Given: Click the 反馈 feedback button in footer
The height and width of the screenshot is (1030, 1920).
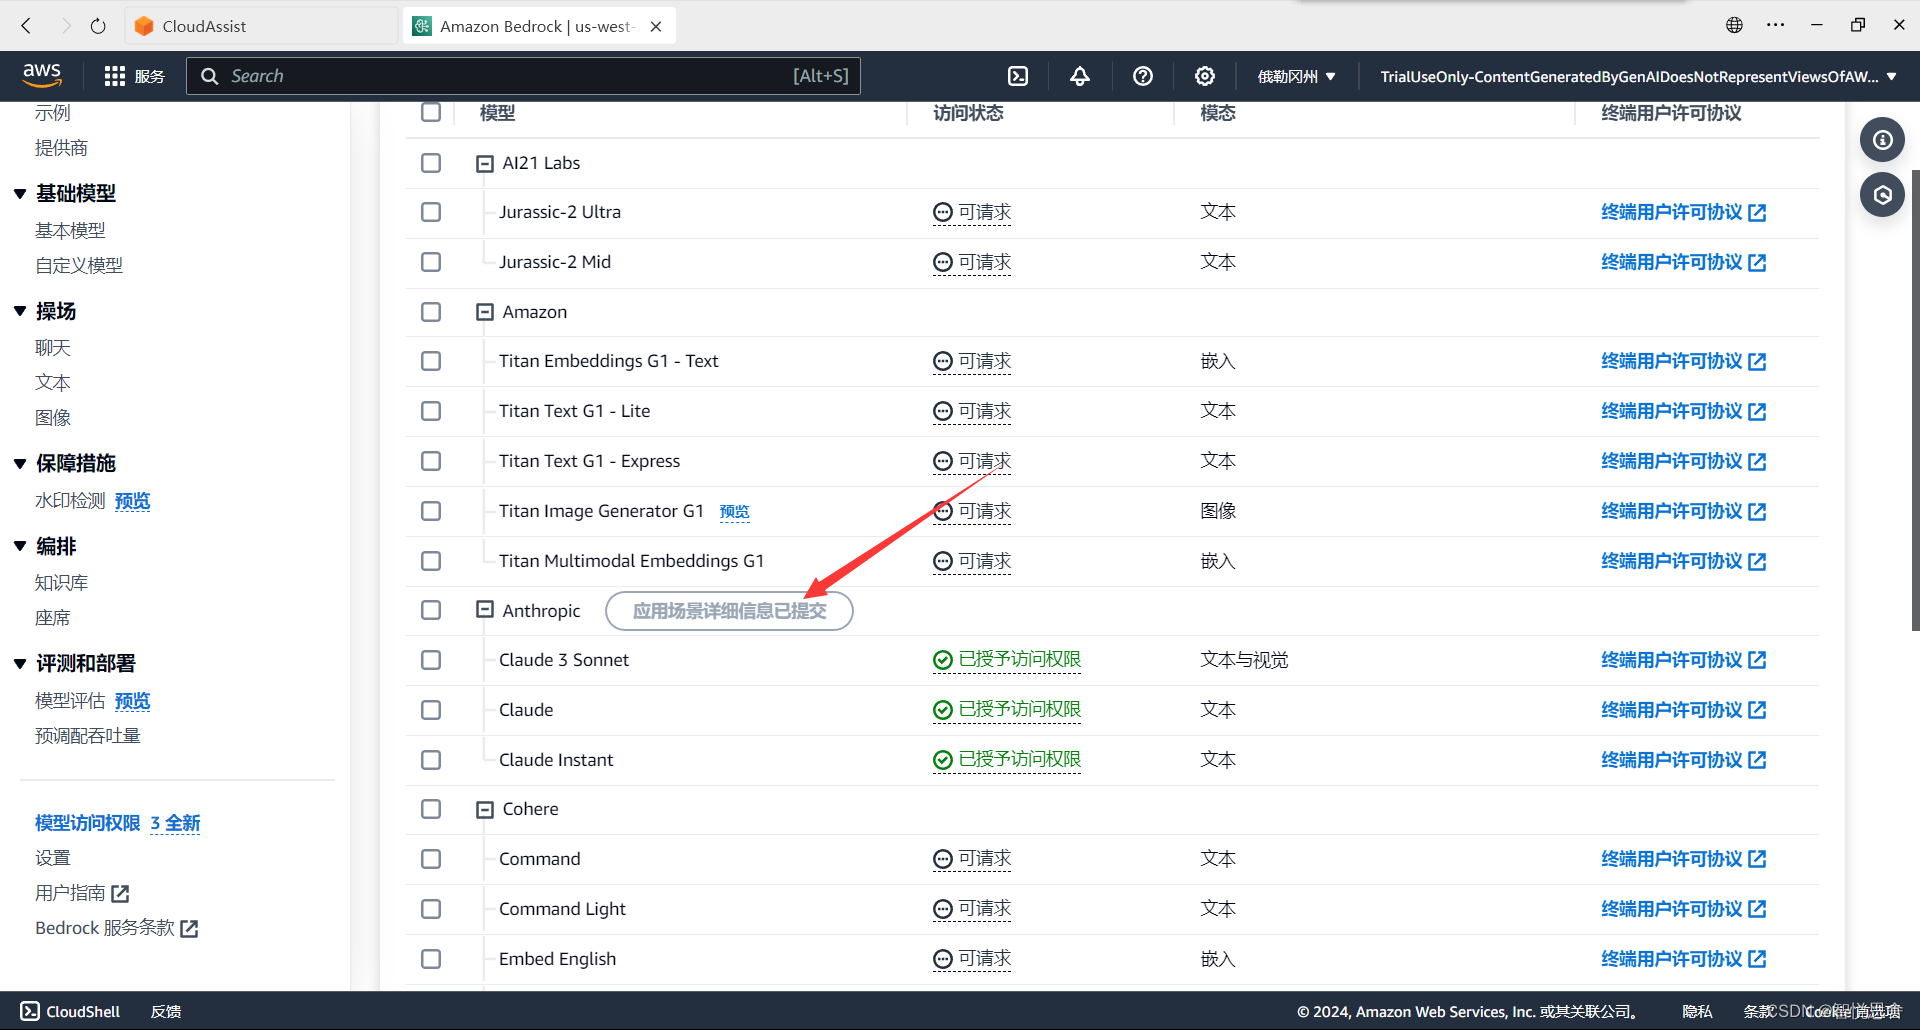Looking at the screenshot, I should click(x=166, y=1011).
